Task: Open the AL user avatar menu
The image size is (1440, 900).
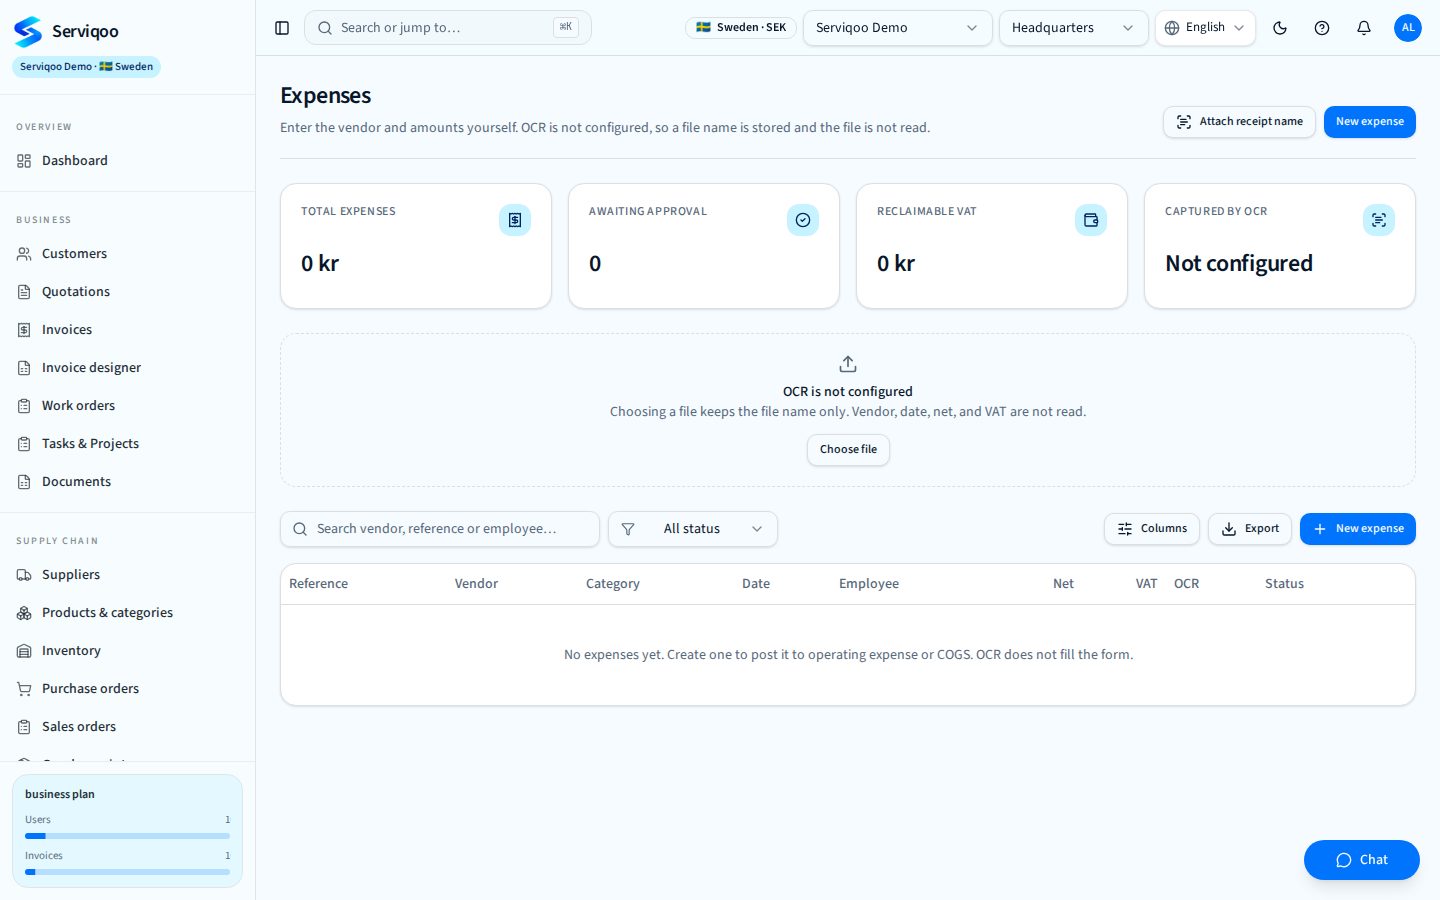Action: [x=1408, y=28]
